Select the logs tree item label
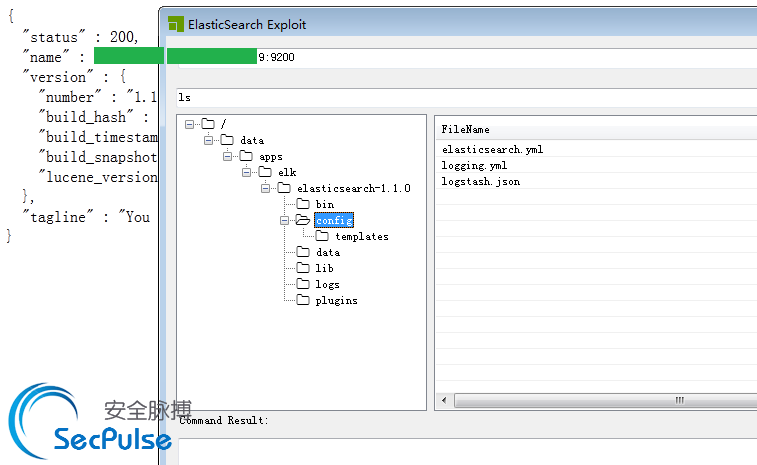 327,284
